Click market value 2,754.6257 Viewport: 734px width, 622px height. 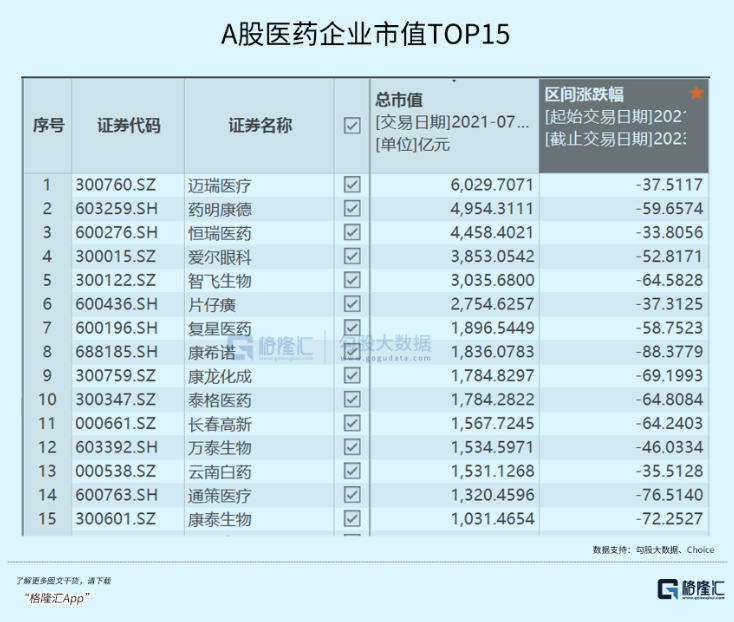[492, 304]
